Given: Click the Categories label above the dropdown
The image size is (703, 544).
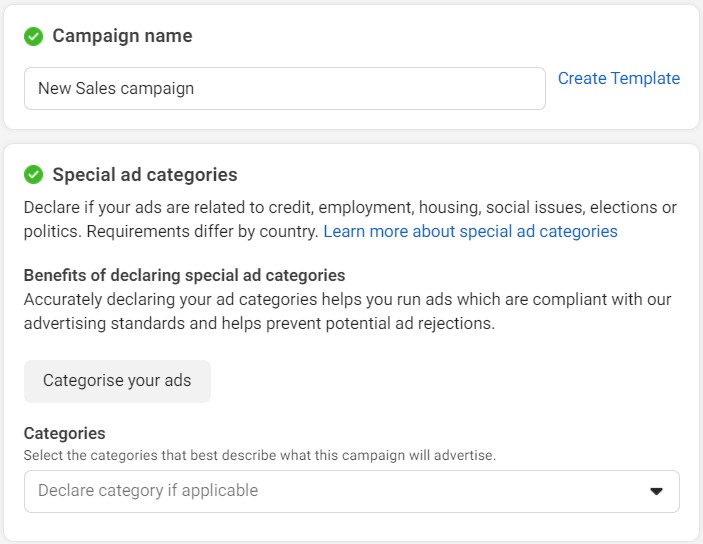Looking at the screenshot, I should [65, 433].
